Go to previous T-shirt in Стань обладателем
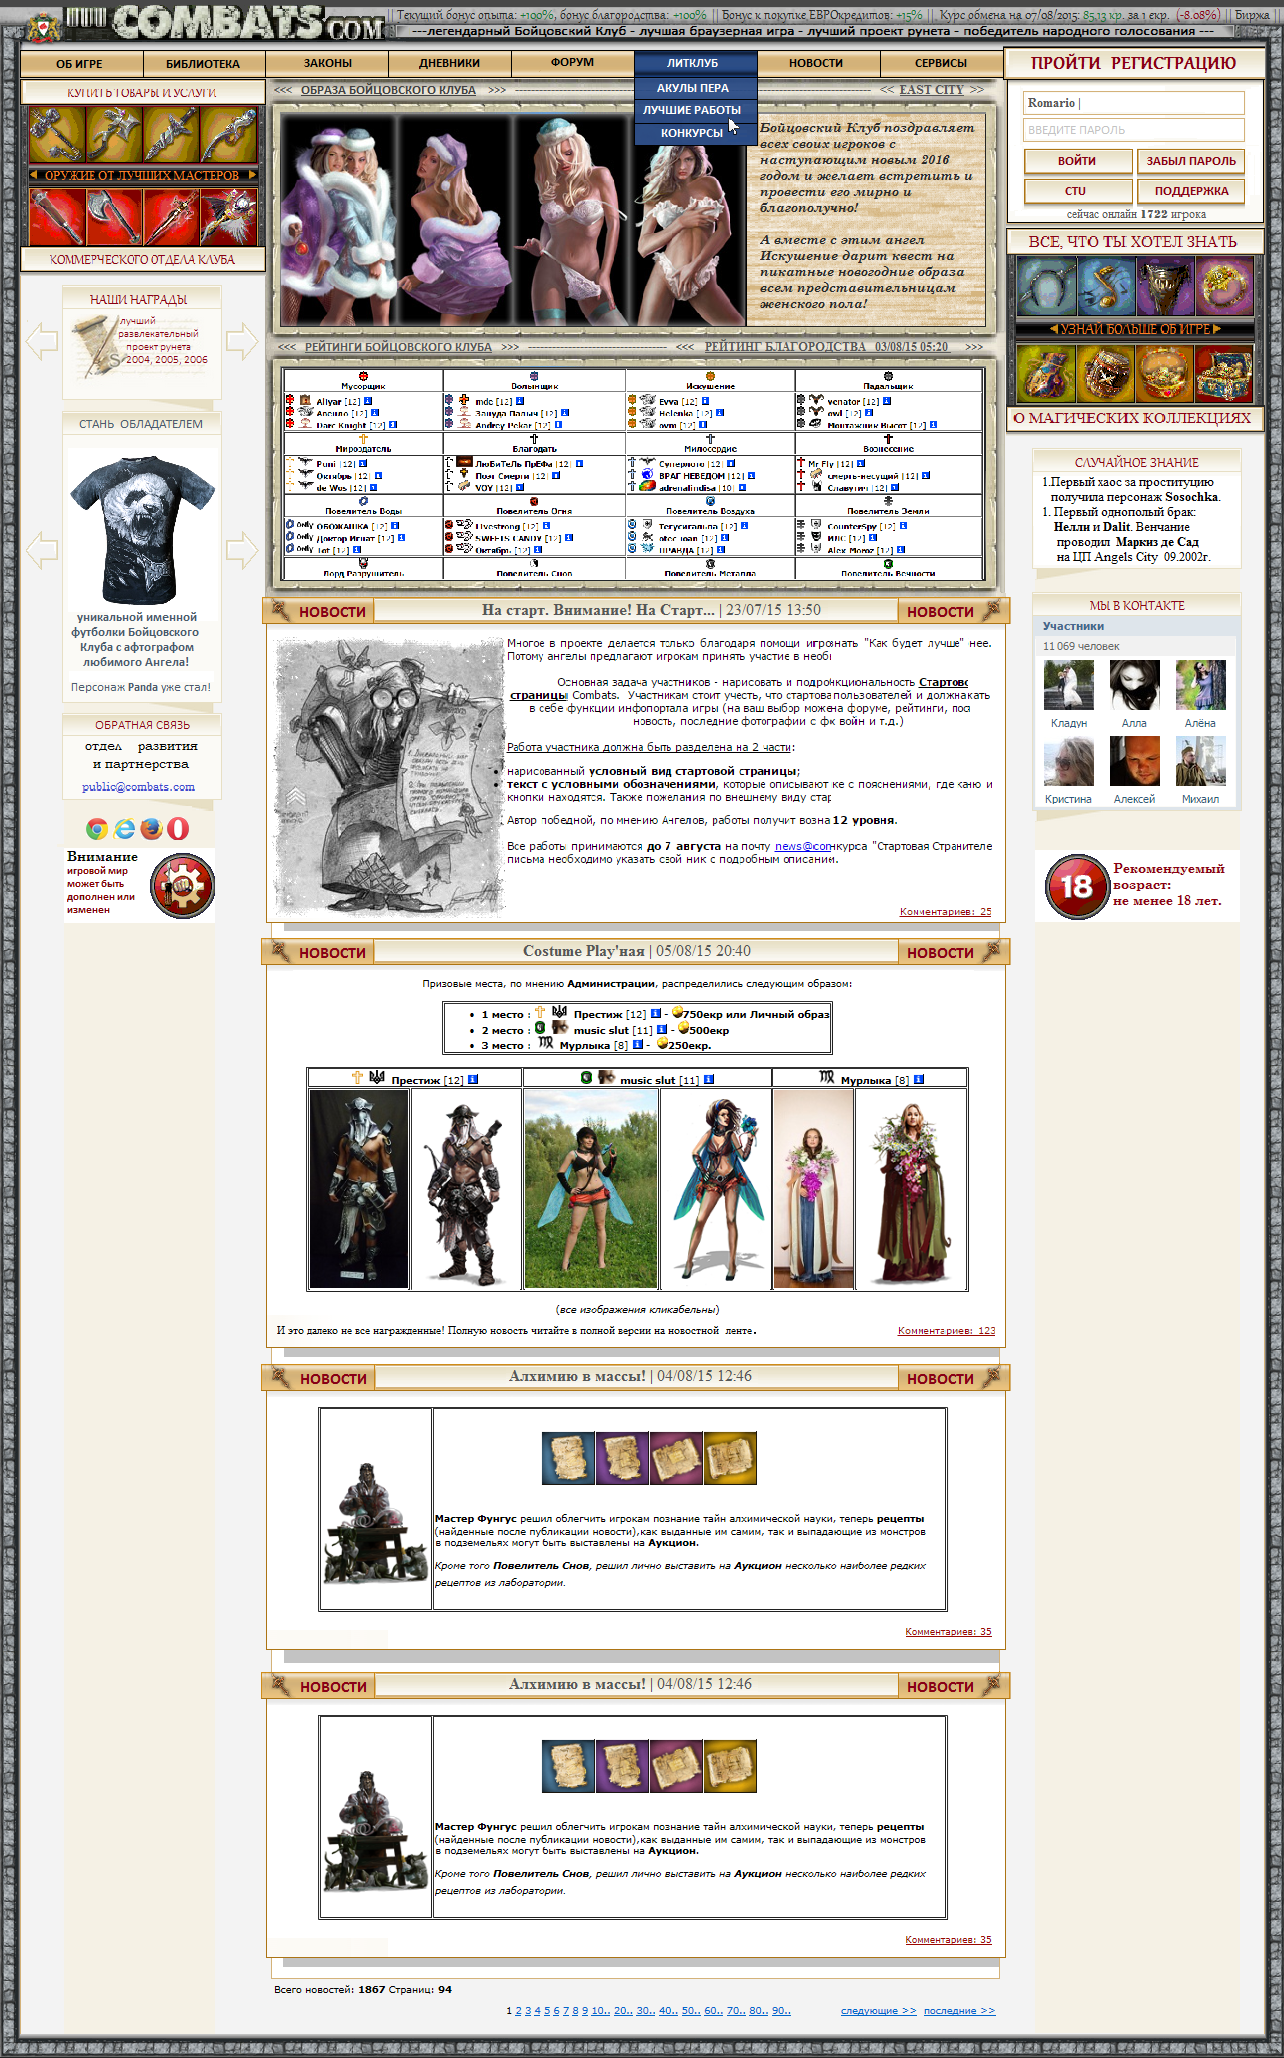The height and width of the screenshot is (2058, 1284). coord(41,549)
